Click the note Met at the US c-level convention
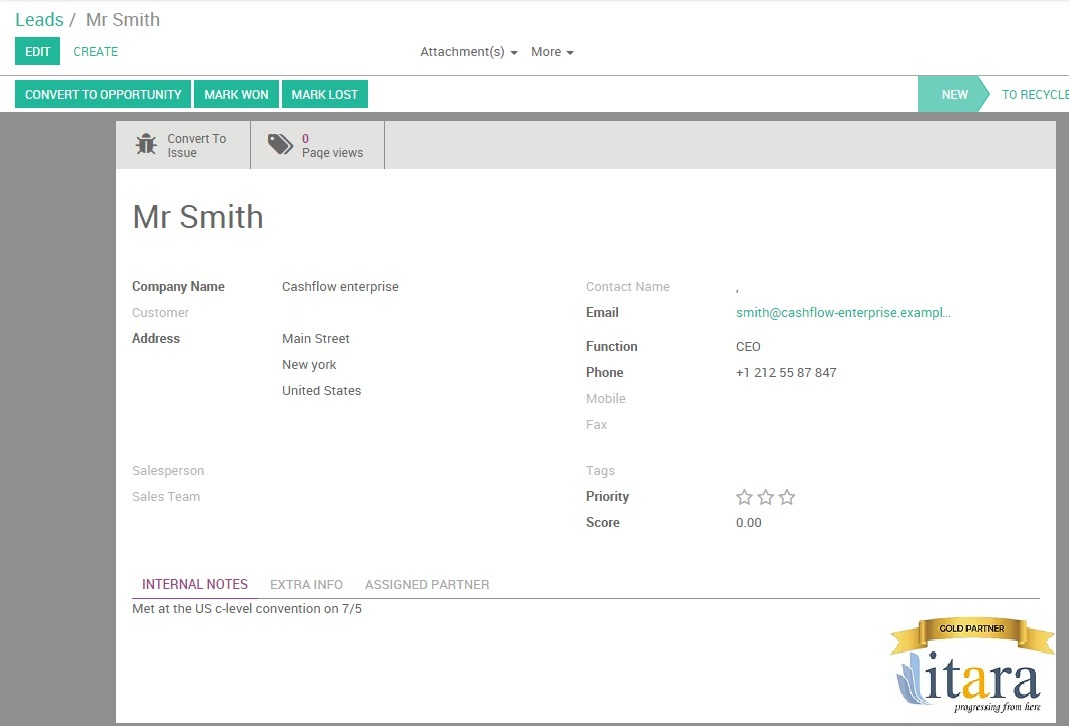Image resolution: width=1069 pixels, height=726 pixels. pyautogui.click(x=247, y=608)
